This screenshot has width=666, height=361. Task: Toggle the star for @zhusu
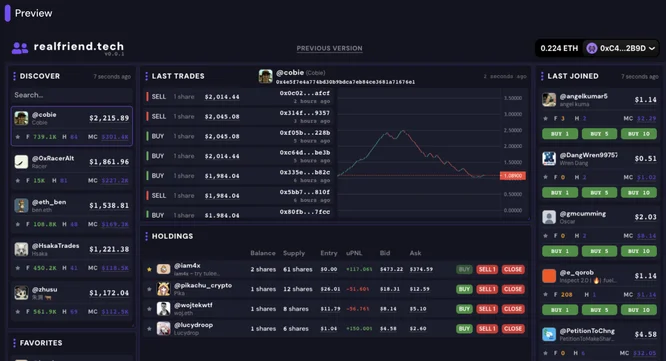click(x=17, y=312)
